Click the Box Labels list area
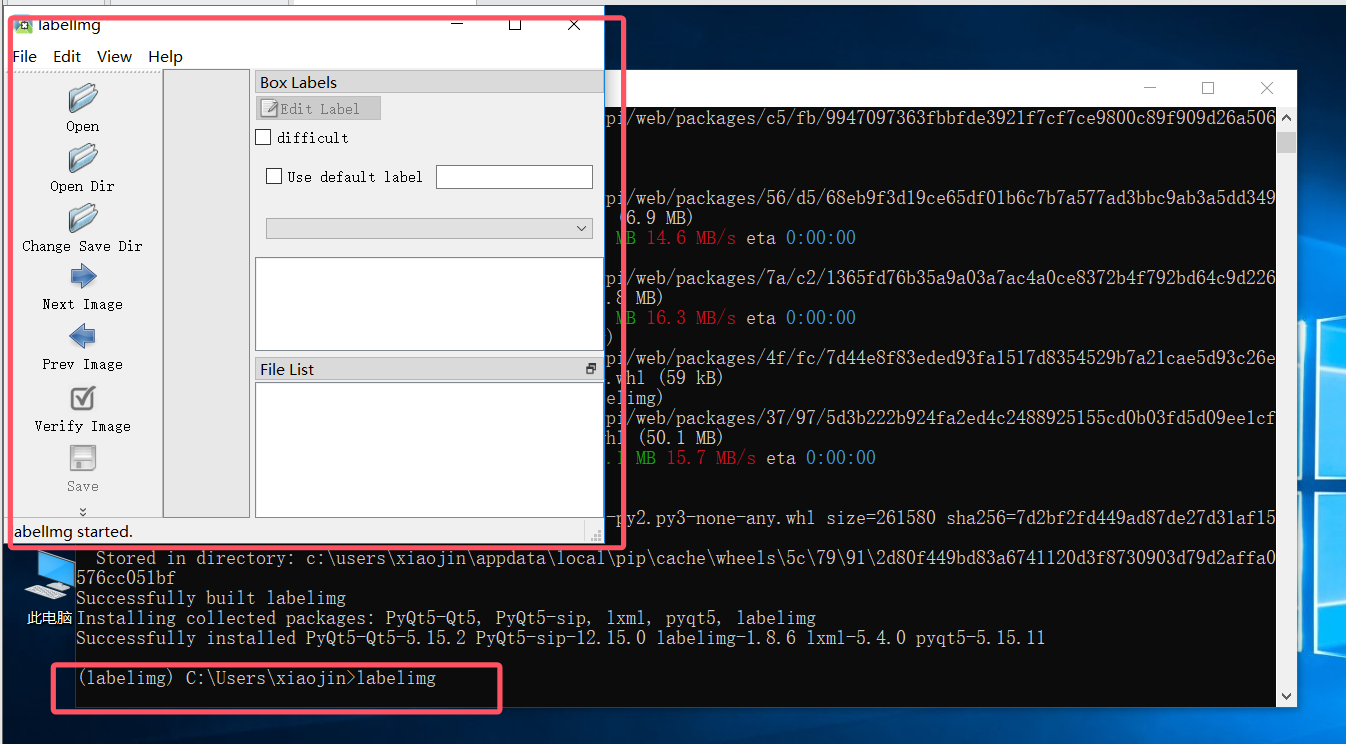 pyautogui.click(x=429, y=304)
